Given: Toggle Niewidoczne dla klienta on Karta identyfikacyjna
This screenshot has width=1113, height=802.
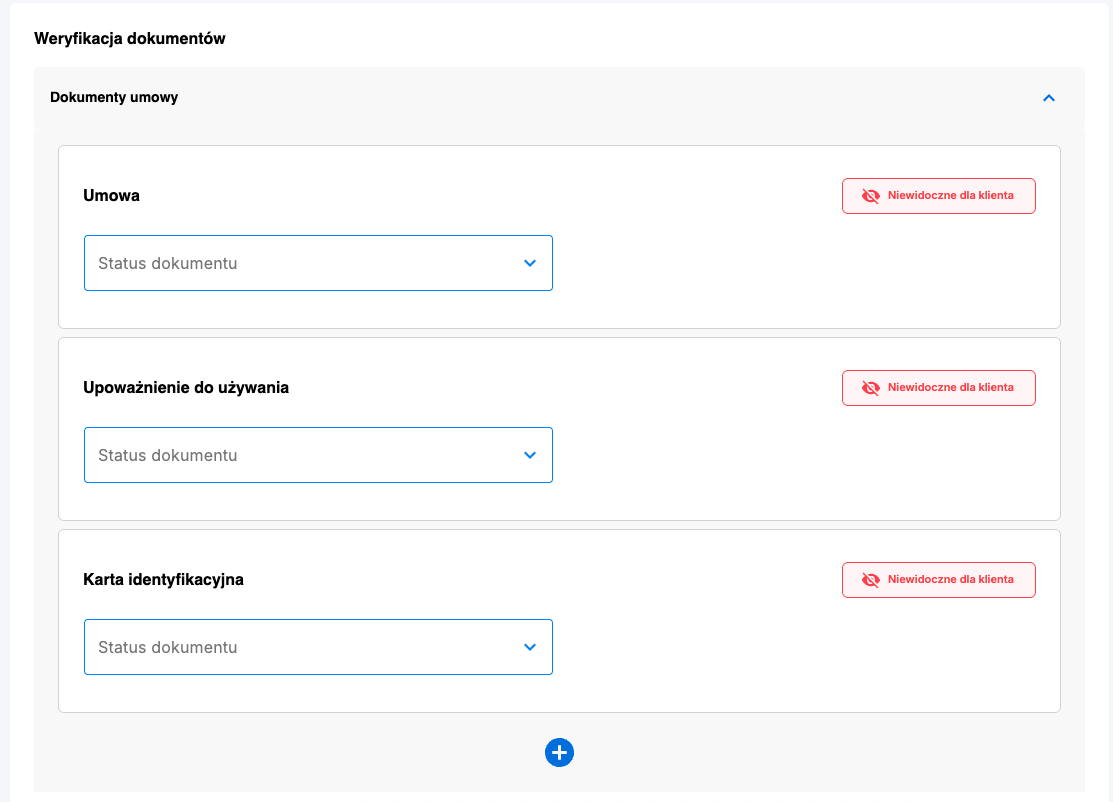Looking at the screenshot, I should point(938,580).
